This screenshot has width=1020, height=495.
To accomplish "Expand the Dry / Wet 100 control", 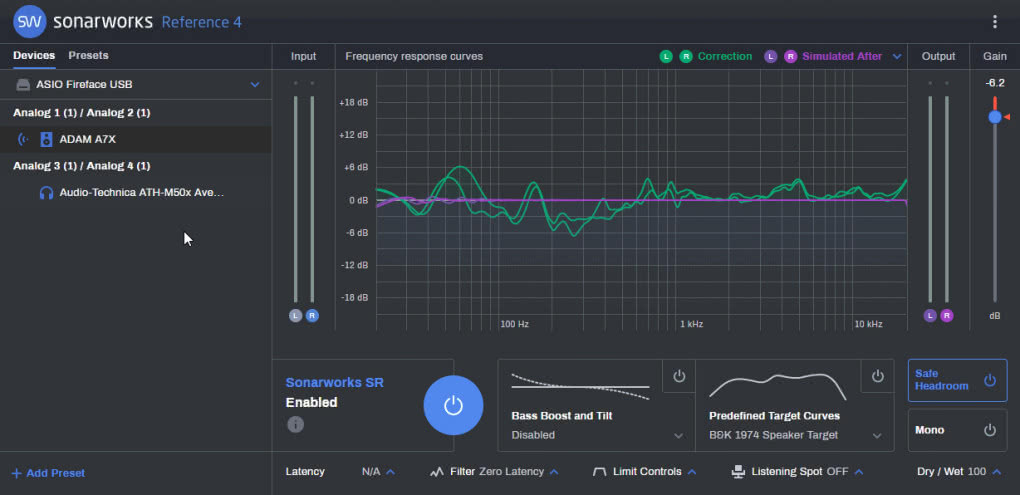I will [x=996, y=472].
